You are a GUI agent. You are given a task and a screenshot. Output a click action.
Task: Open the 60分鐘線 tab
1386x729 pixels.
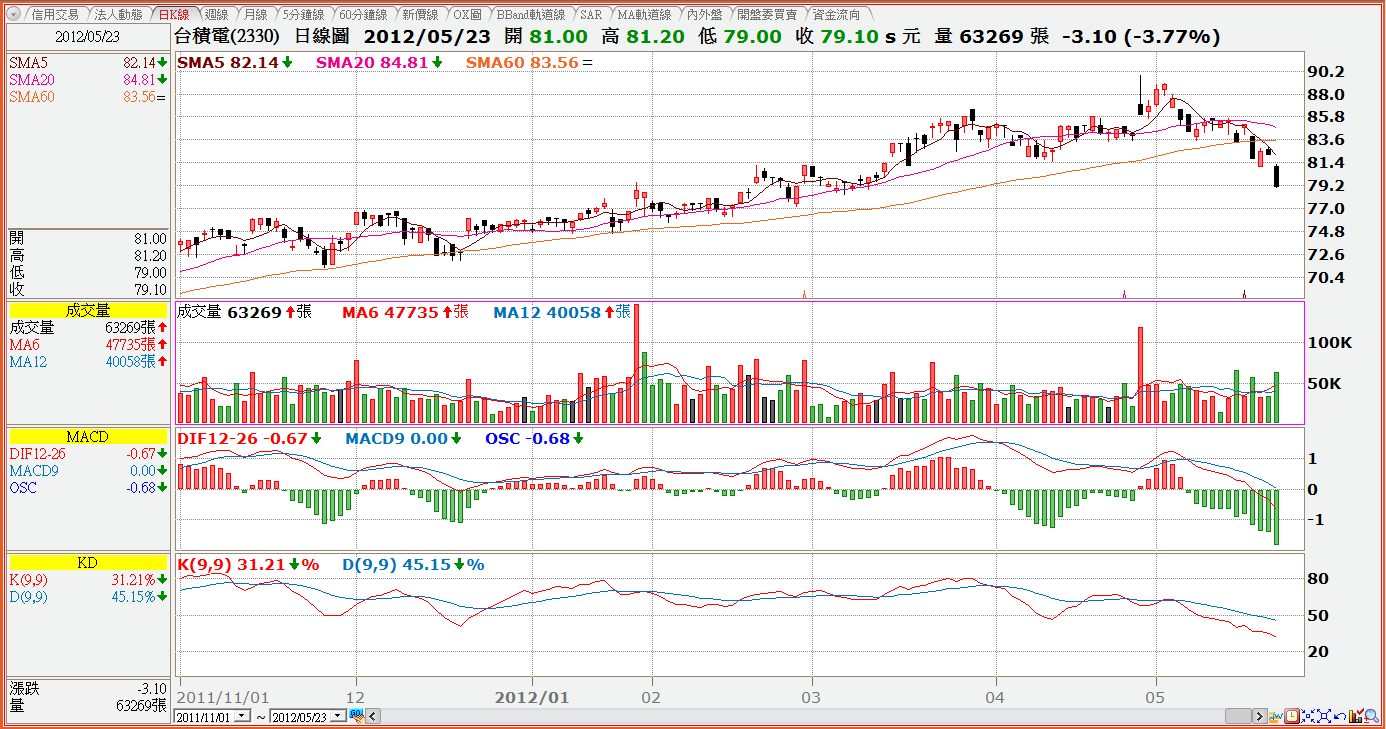click(x=363, y=15)
